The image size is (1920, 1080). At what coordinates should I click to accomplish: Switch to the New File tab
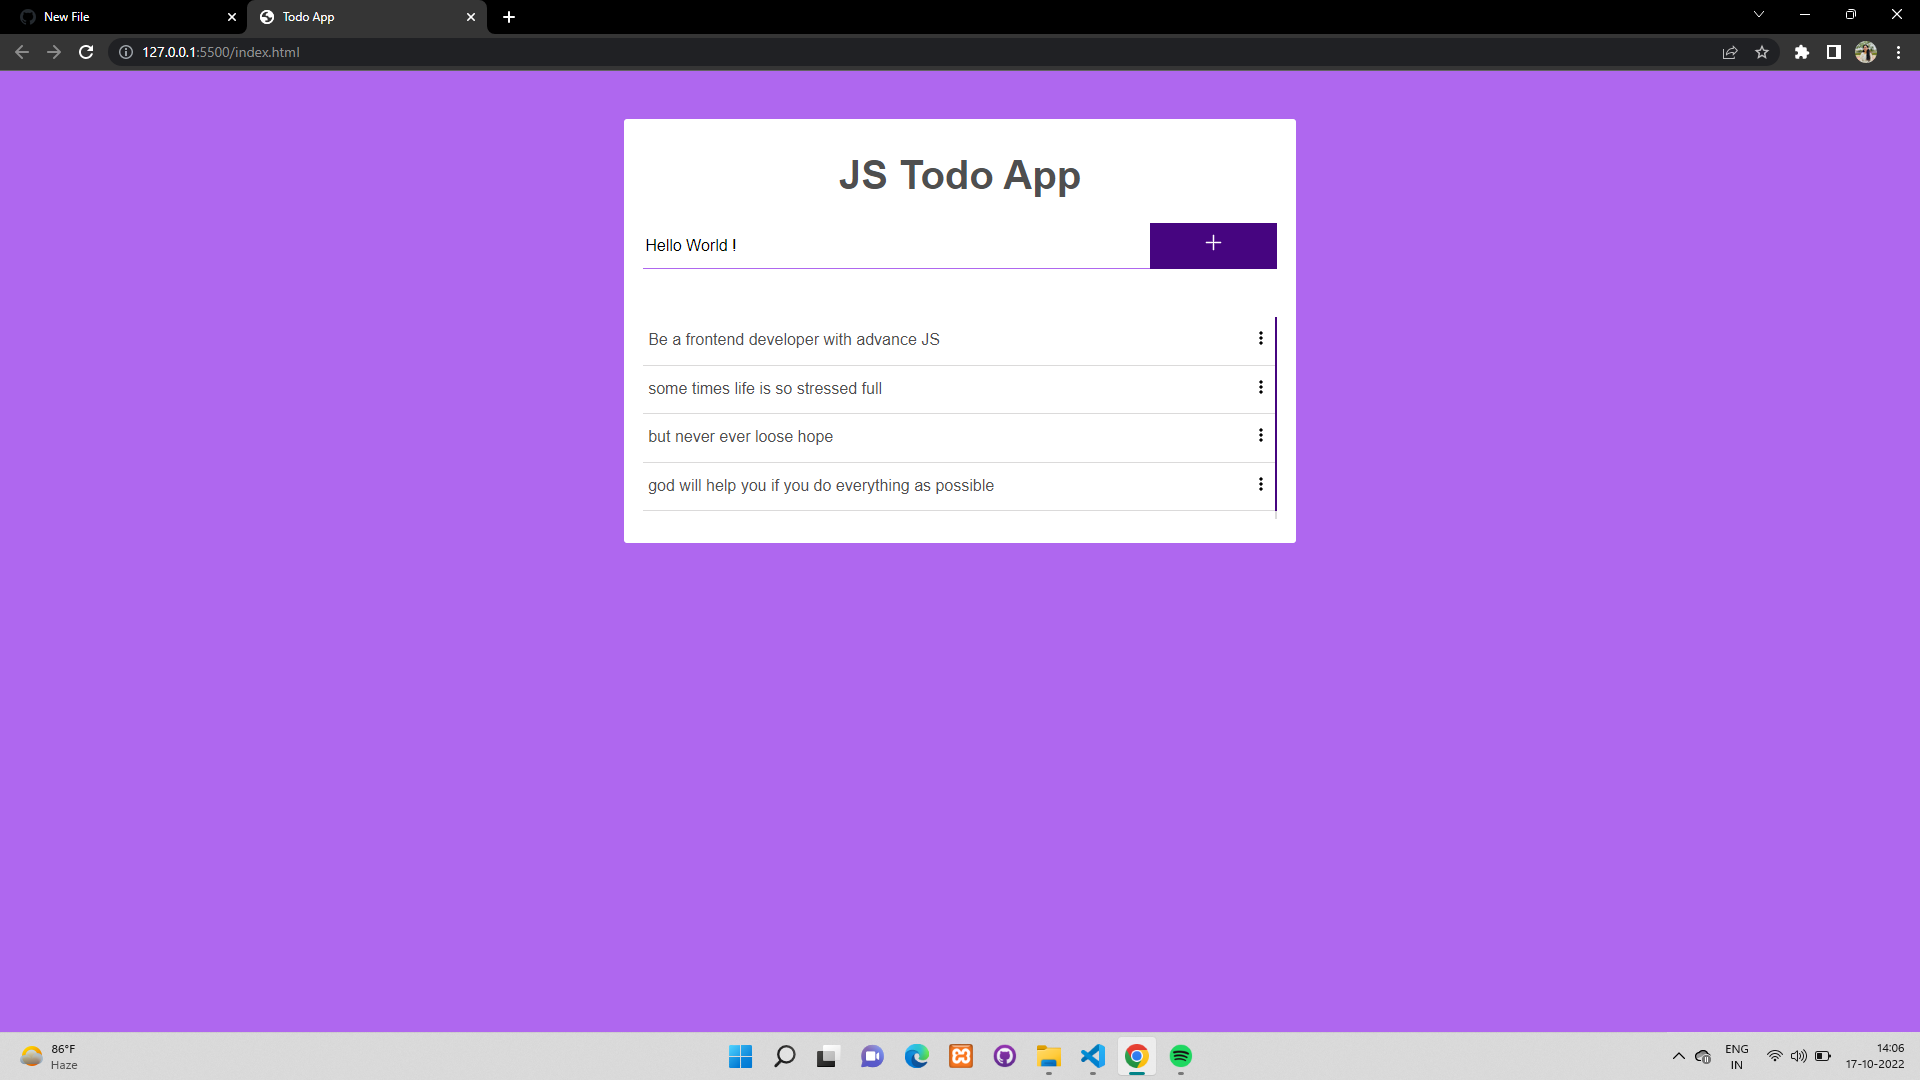120,17
